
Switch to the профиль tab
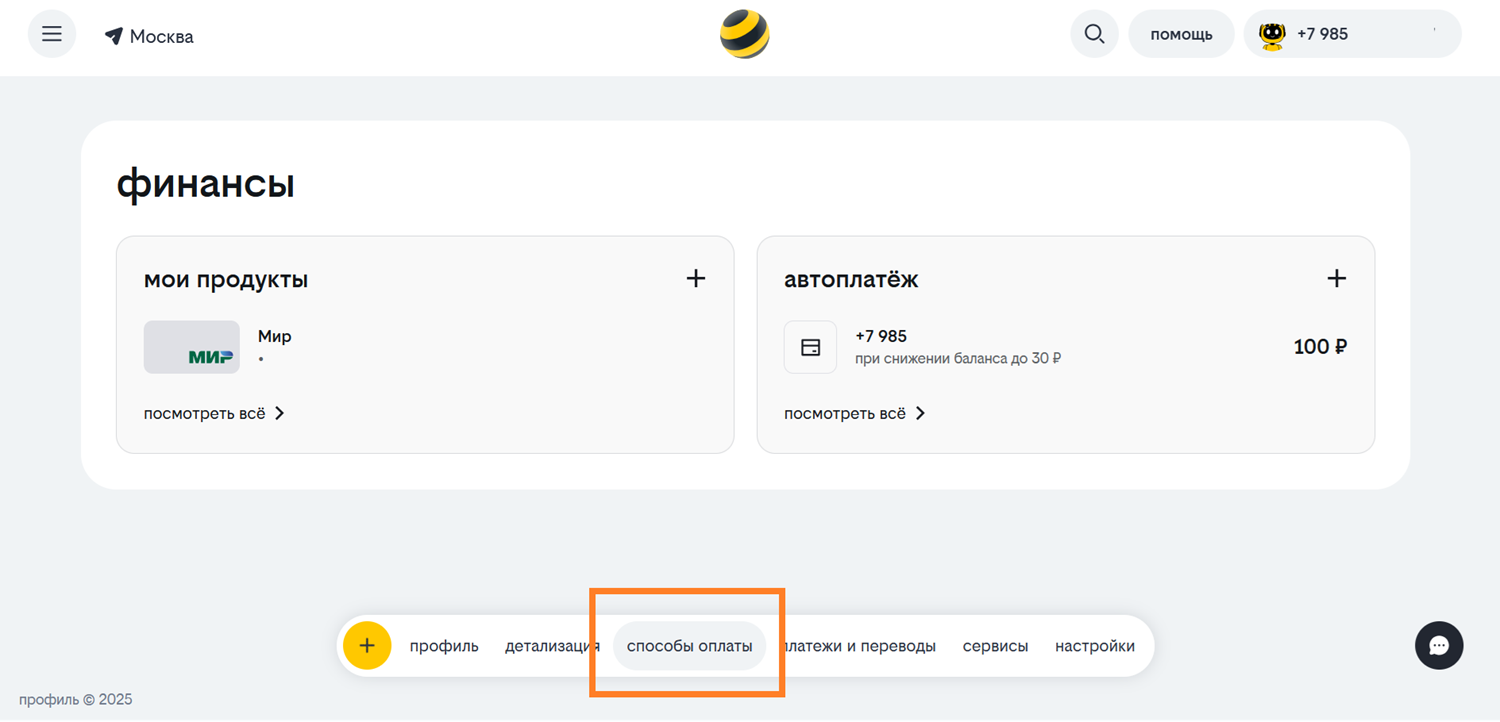444,646
